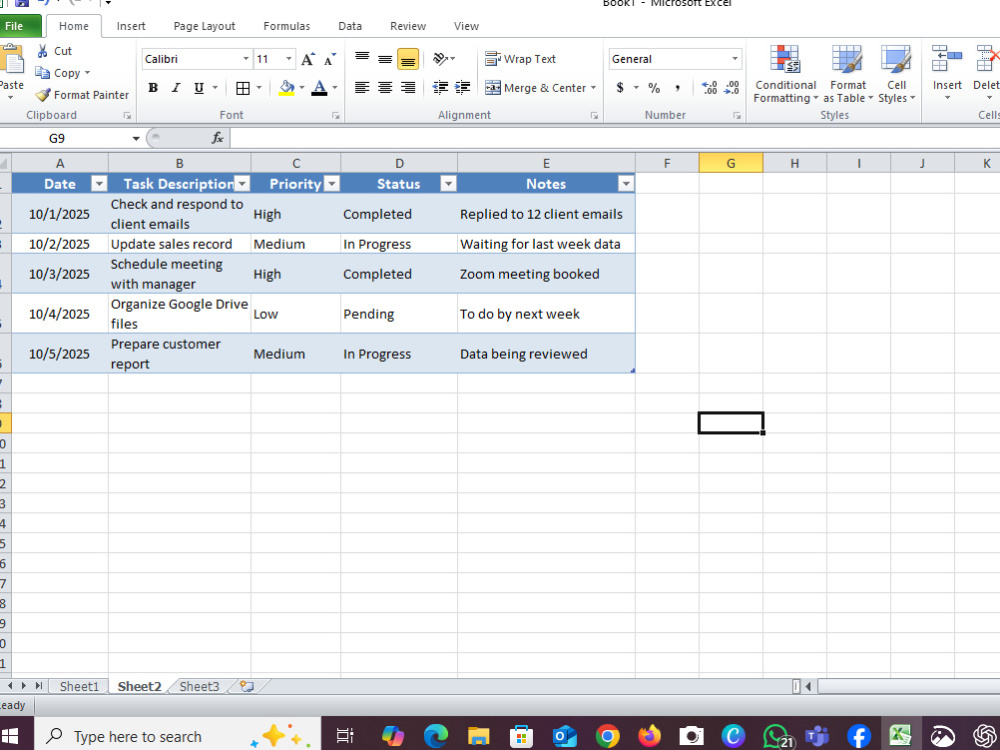Image resolution: width=1000 pixels, height=750 pixels.
Task: Open the Orientation text rotation tool
Action: point(441,59)
